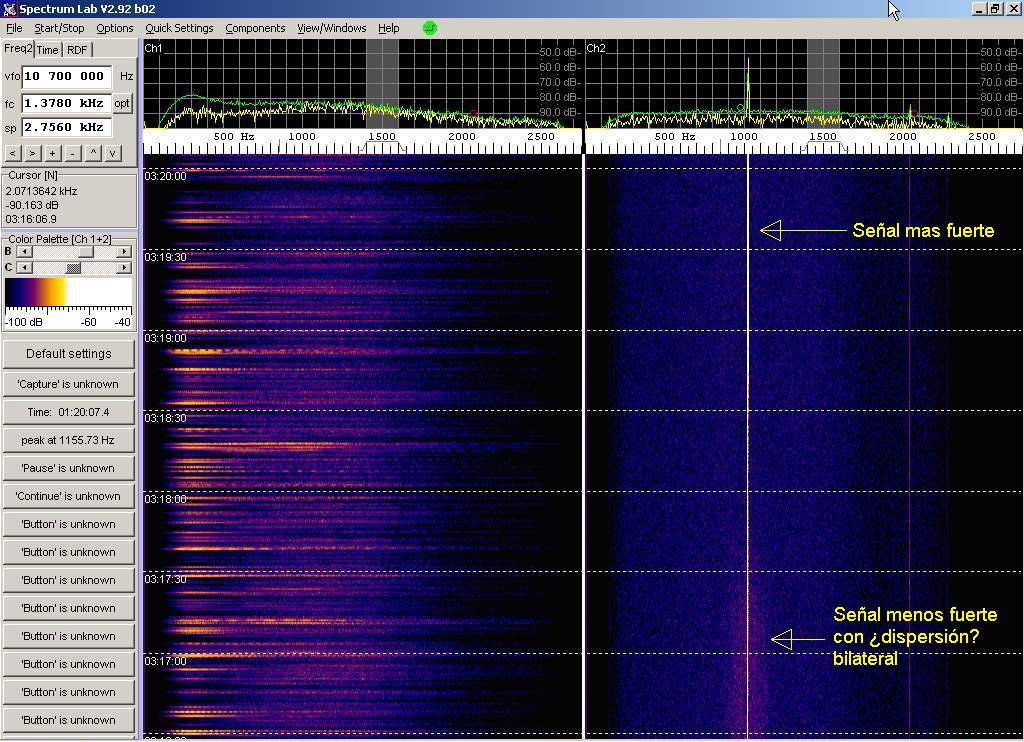
Task: Click the 'peak at 1155.73 Hz' button
Action: coord(68,440)
